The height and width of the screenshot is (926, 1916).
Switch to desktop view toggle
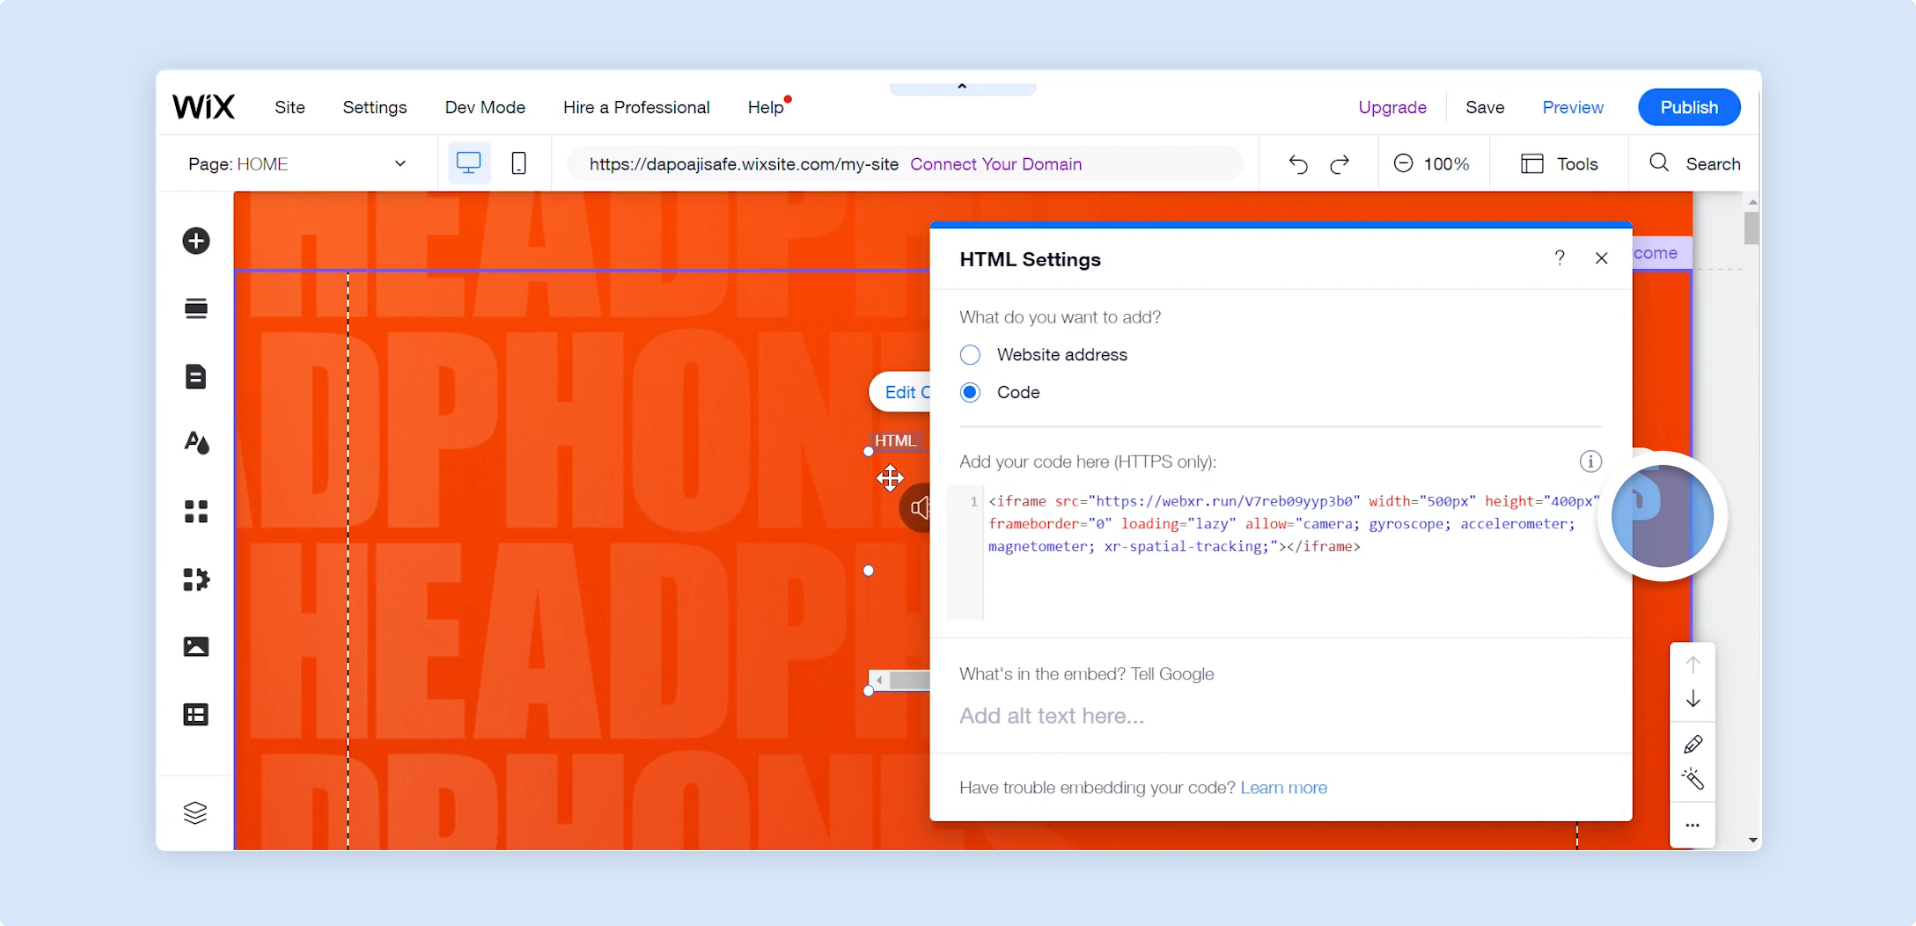click(469, 163)
